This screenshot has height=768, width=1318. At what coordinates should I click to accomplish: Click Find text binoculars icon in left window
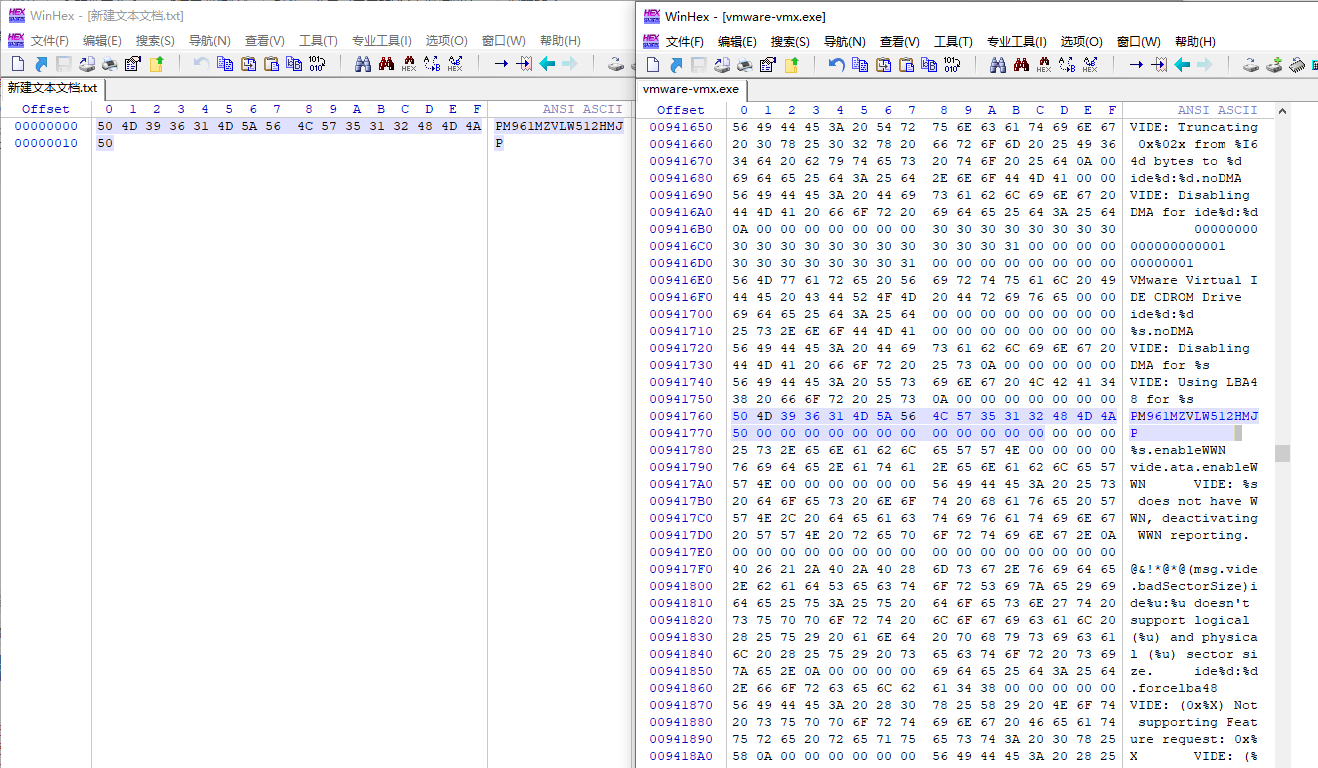click(362, 64)
